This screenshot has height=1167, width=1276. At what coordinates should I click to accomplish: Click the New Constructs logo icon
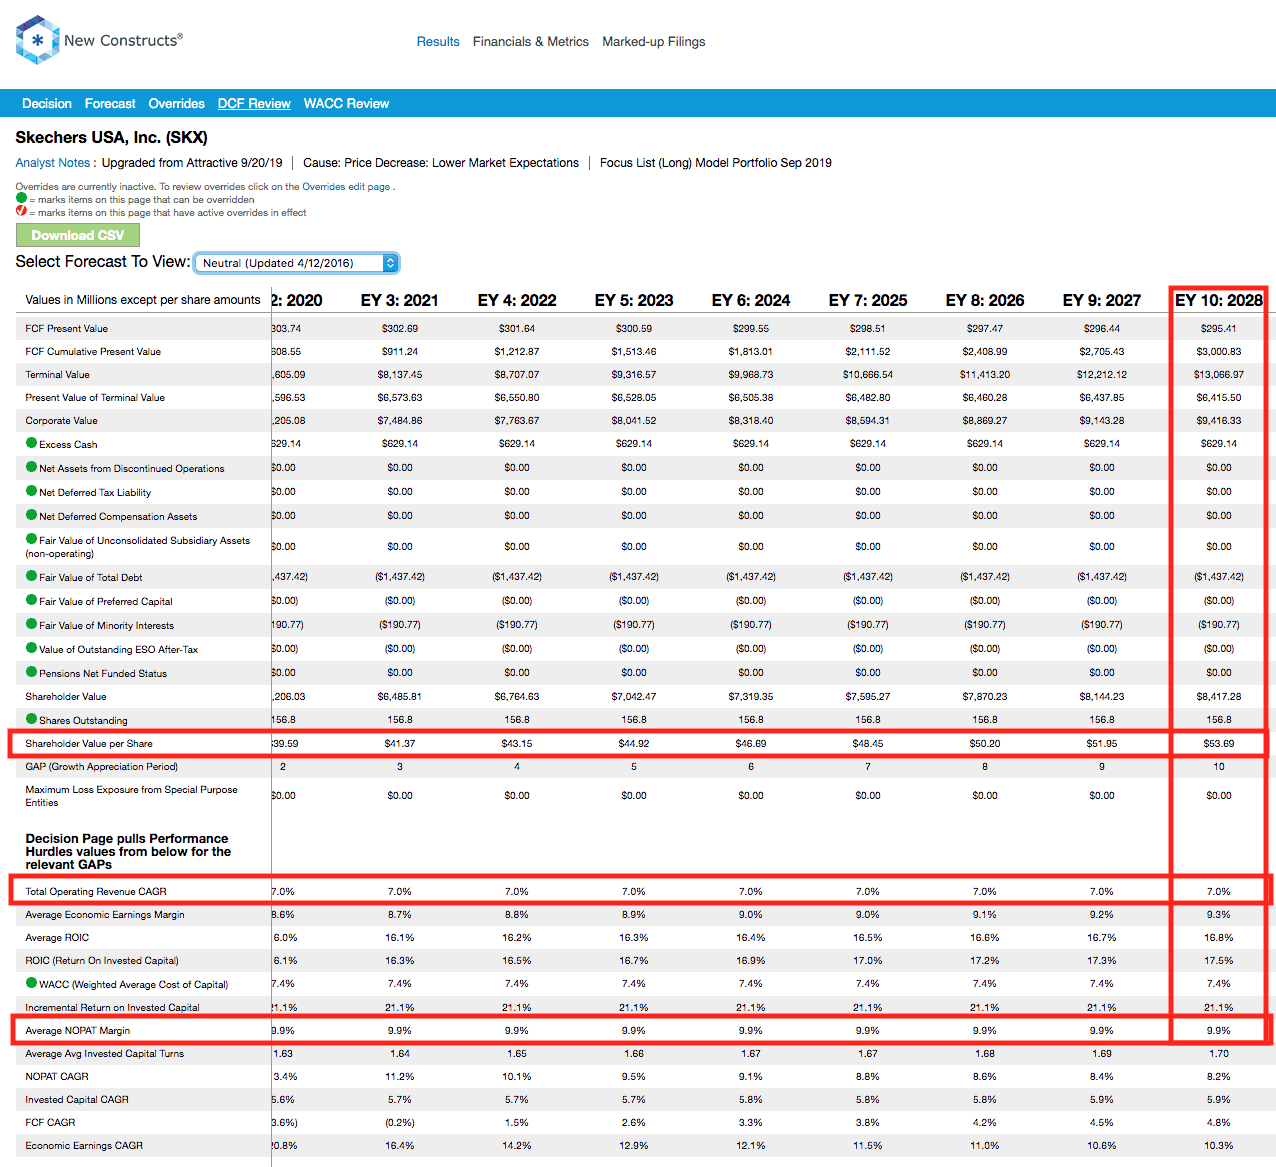pos(37,40)
